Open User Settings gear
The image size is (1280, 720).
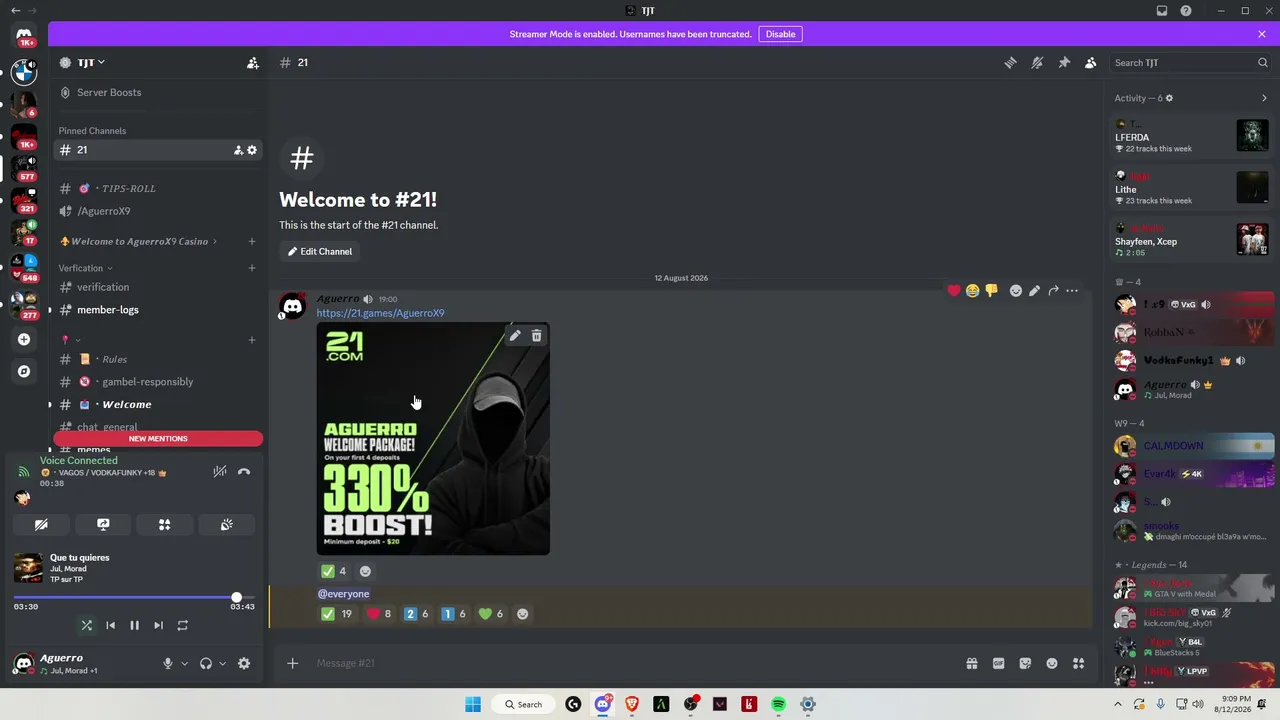tap(244, 663)
